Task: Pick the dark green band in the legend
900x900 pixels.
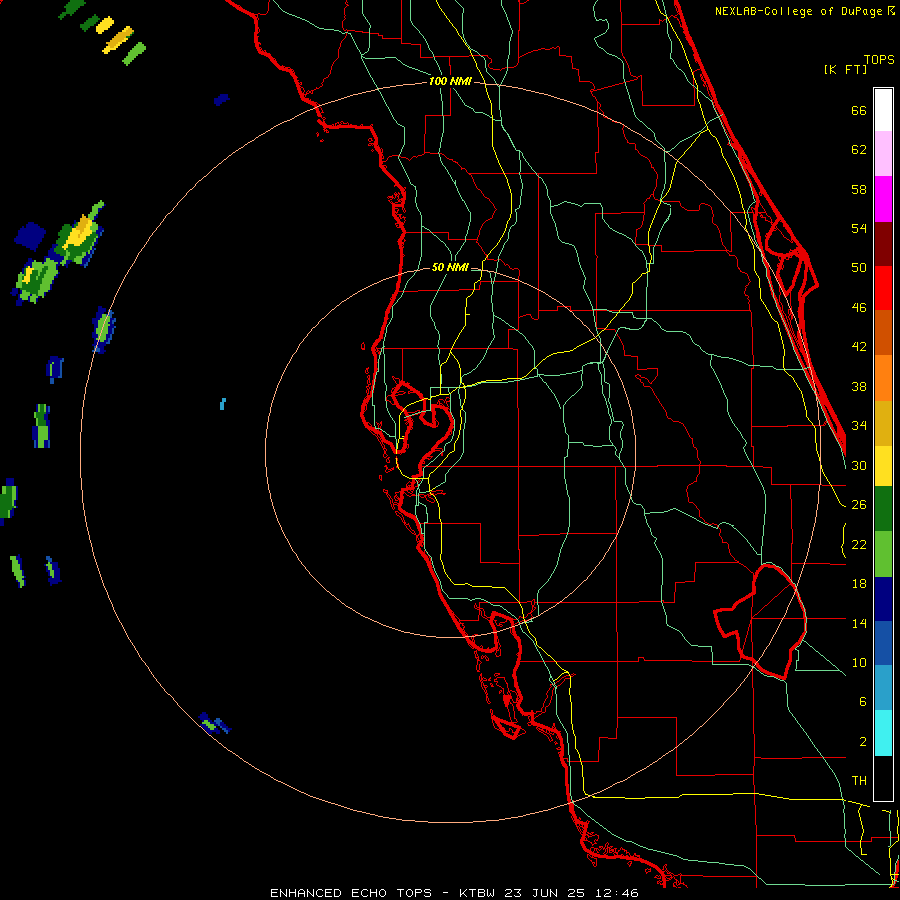Action: (x=883, y=509)
